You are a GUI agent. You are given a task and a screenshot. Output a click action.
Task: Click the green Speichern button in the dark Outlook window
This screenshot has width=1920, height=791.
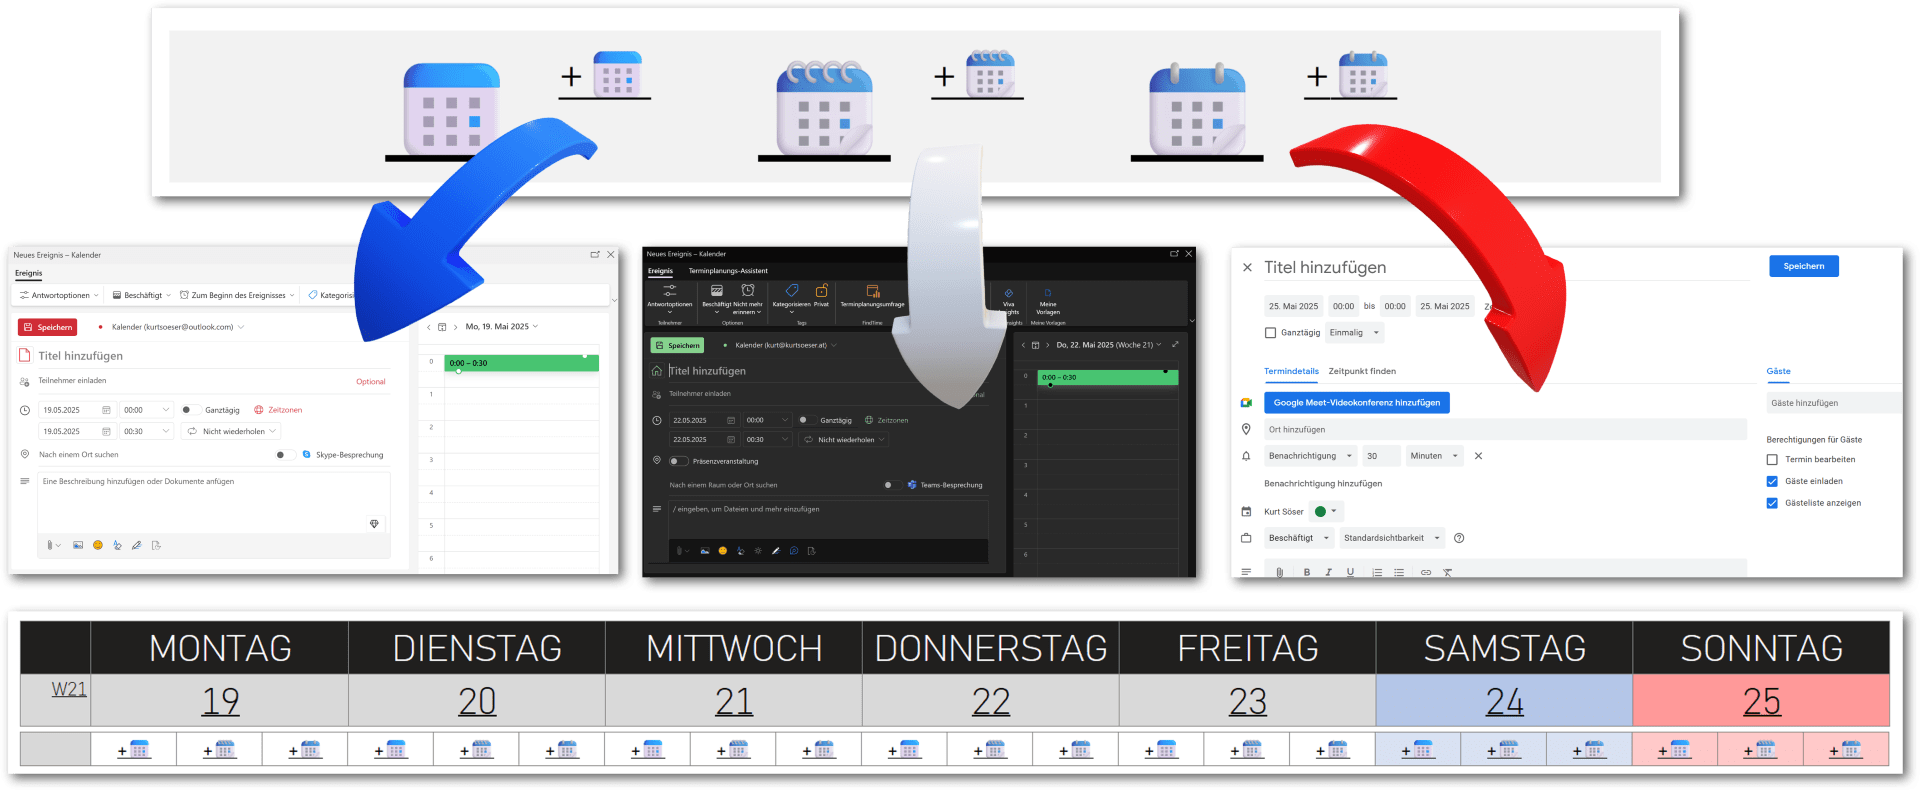coord(677,345)
